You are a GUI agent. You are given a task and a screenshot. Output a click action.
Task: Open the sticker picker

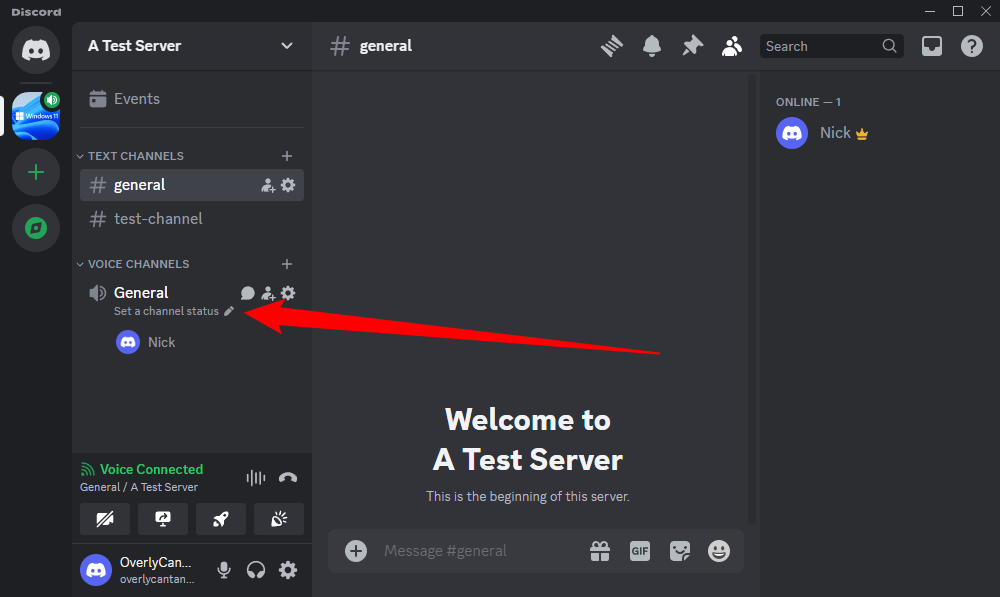pos(680,551)
